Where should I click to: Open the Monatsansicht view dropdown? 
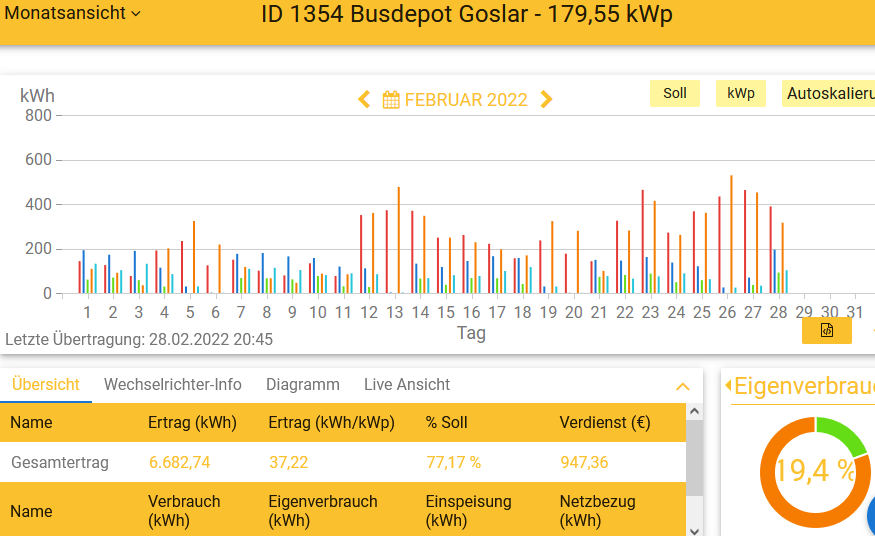tap(72, 13)
